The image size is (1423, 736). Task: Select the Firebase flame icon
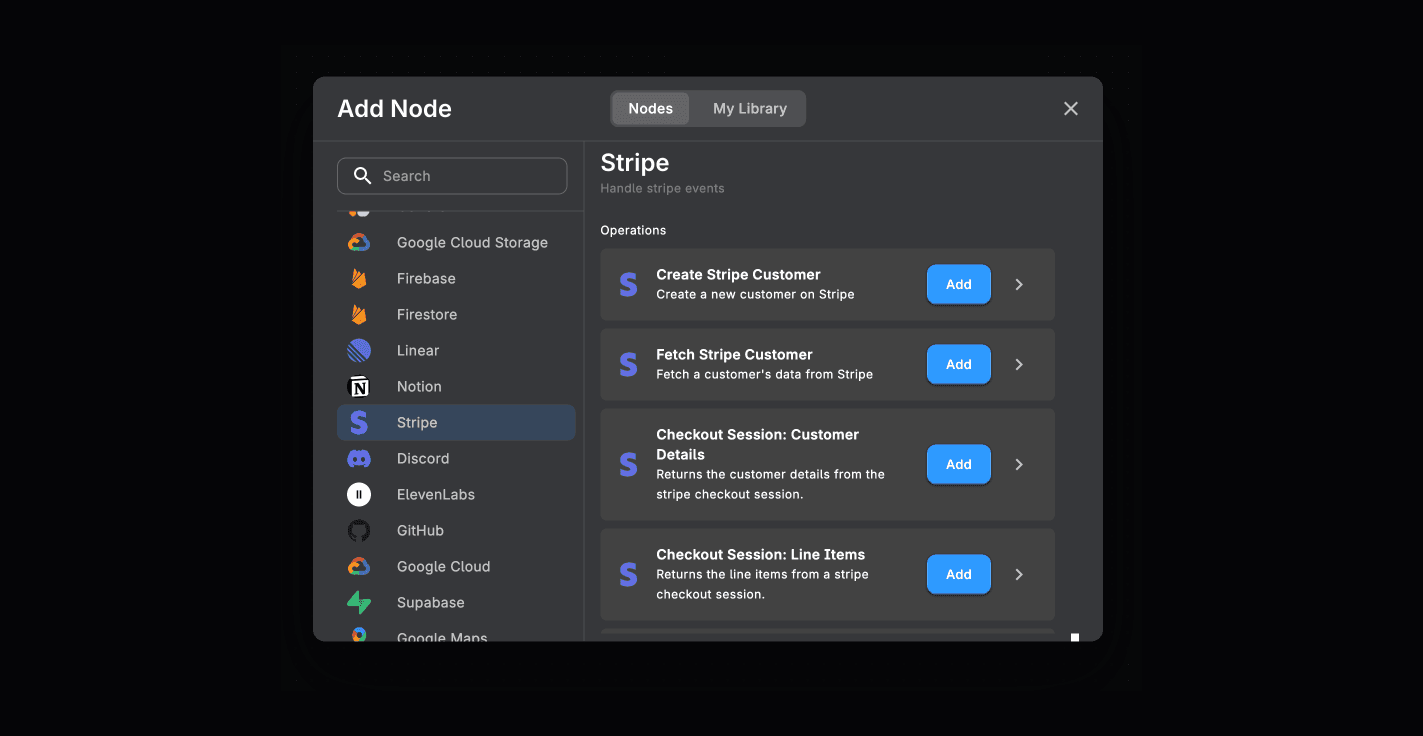click(359, 279)
